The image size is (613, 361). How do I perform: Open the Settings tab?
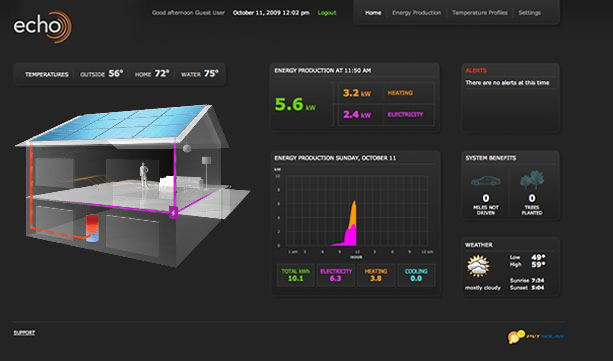529,13
